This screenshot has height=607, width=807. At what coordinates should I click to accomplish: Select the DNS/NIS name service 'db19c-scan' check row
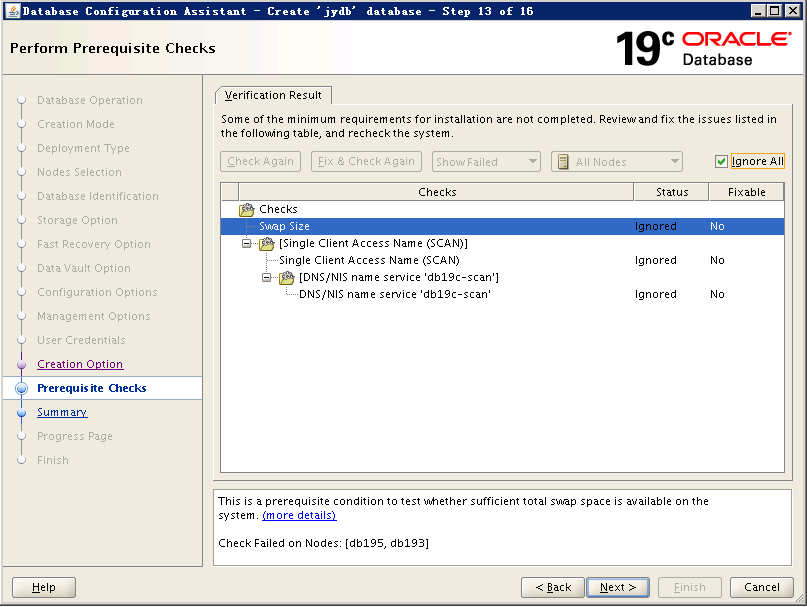tap(502, 294)
